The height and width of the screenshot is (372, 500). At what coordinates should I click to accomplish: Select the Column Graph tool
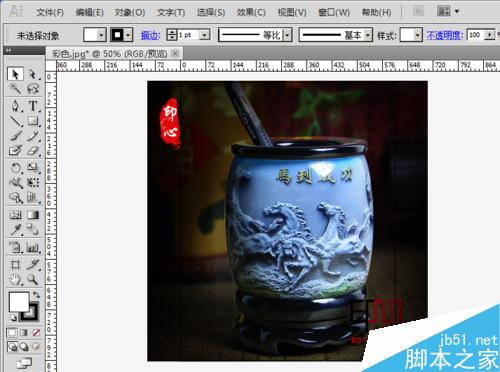click(x=33, y=247)
